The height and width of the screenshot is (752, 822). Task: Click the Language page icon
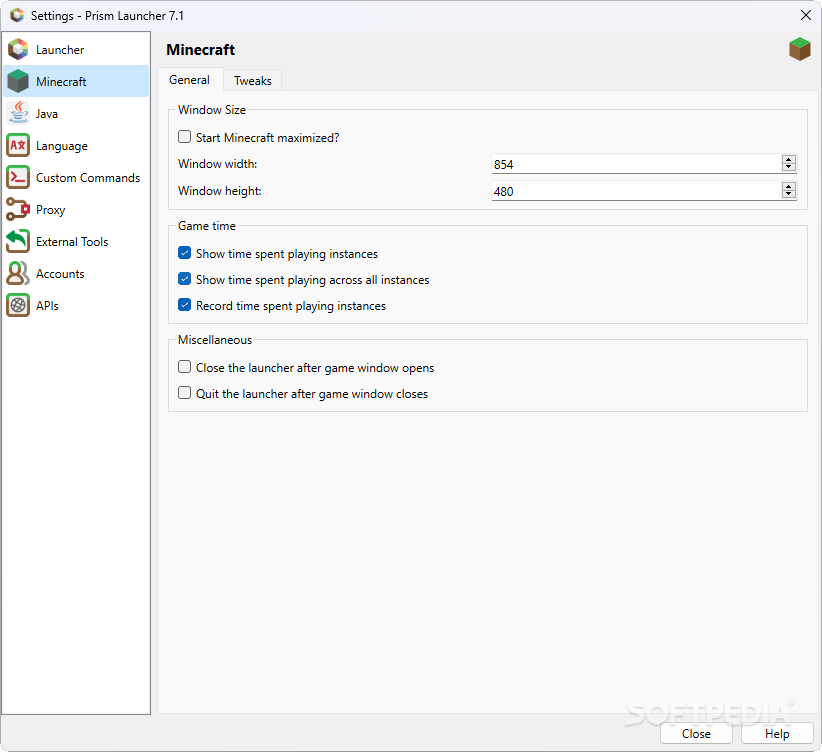point(18,145)
